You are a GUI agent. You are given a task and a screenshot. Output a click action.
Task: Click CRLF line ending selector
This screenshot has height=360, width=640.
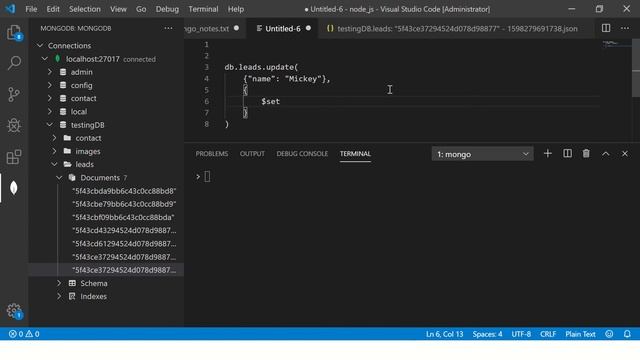548,334
